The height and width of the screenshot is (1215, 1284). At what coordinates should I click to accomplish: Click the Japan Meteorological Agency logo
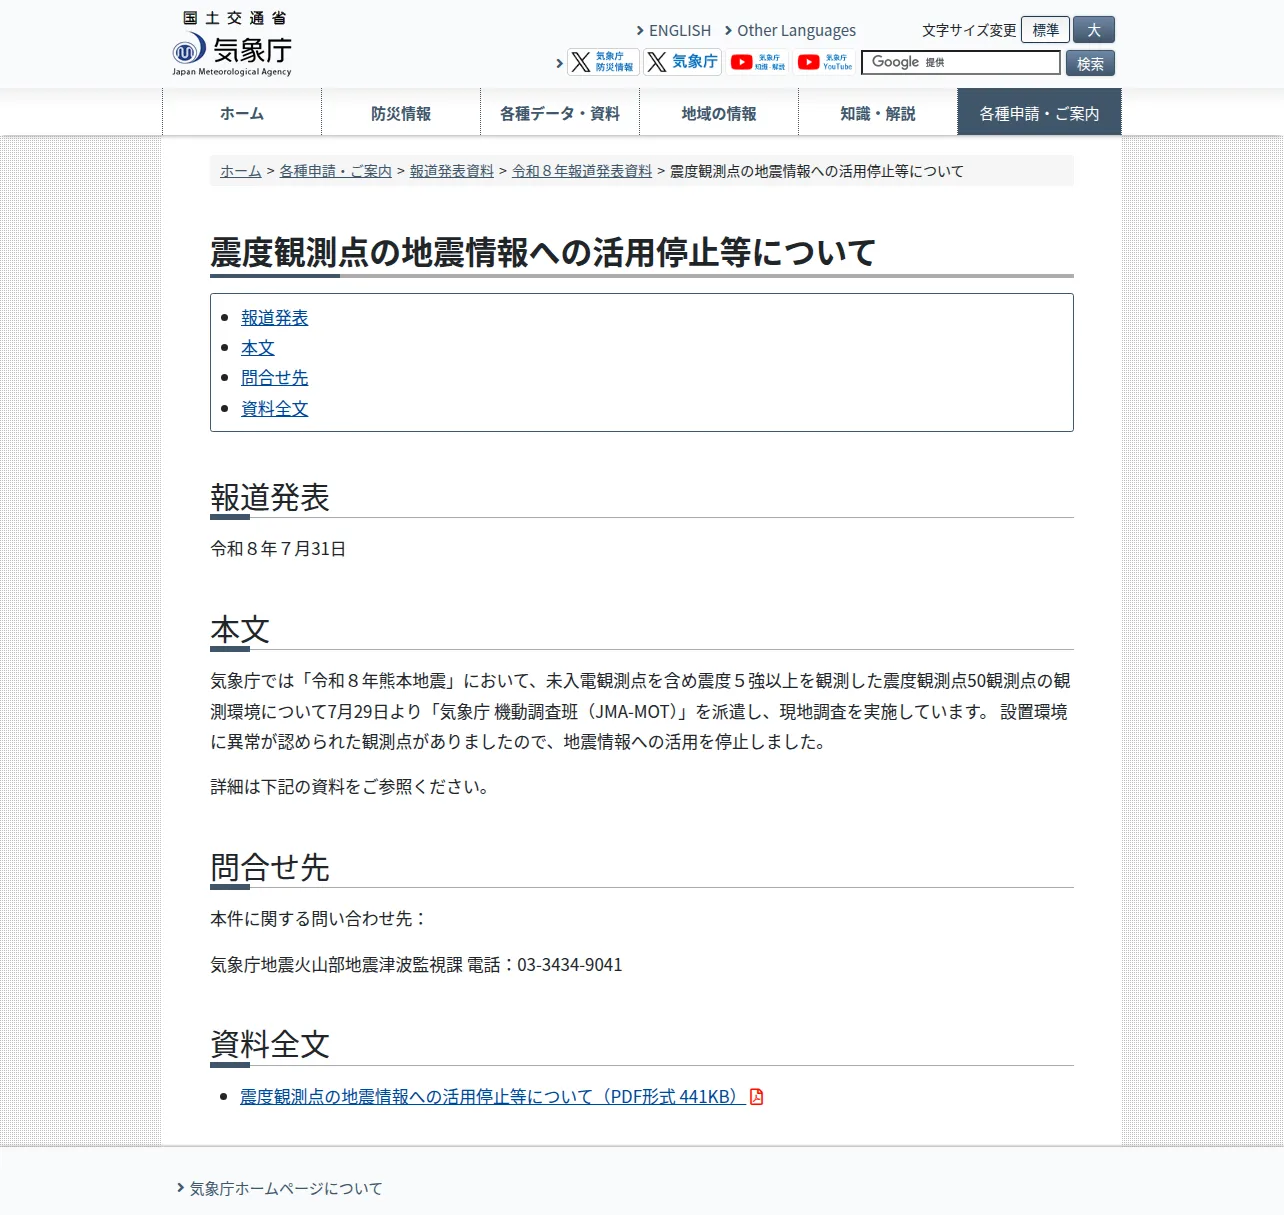click(232, 44)
